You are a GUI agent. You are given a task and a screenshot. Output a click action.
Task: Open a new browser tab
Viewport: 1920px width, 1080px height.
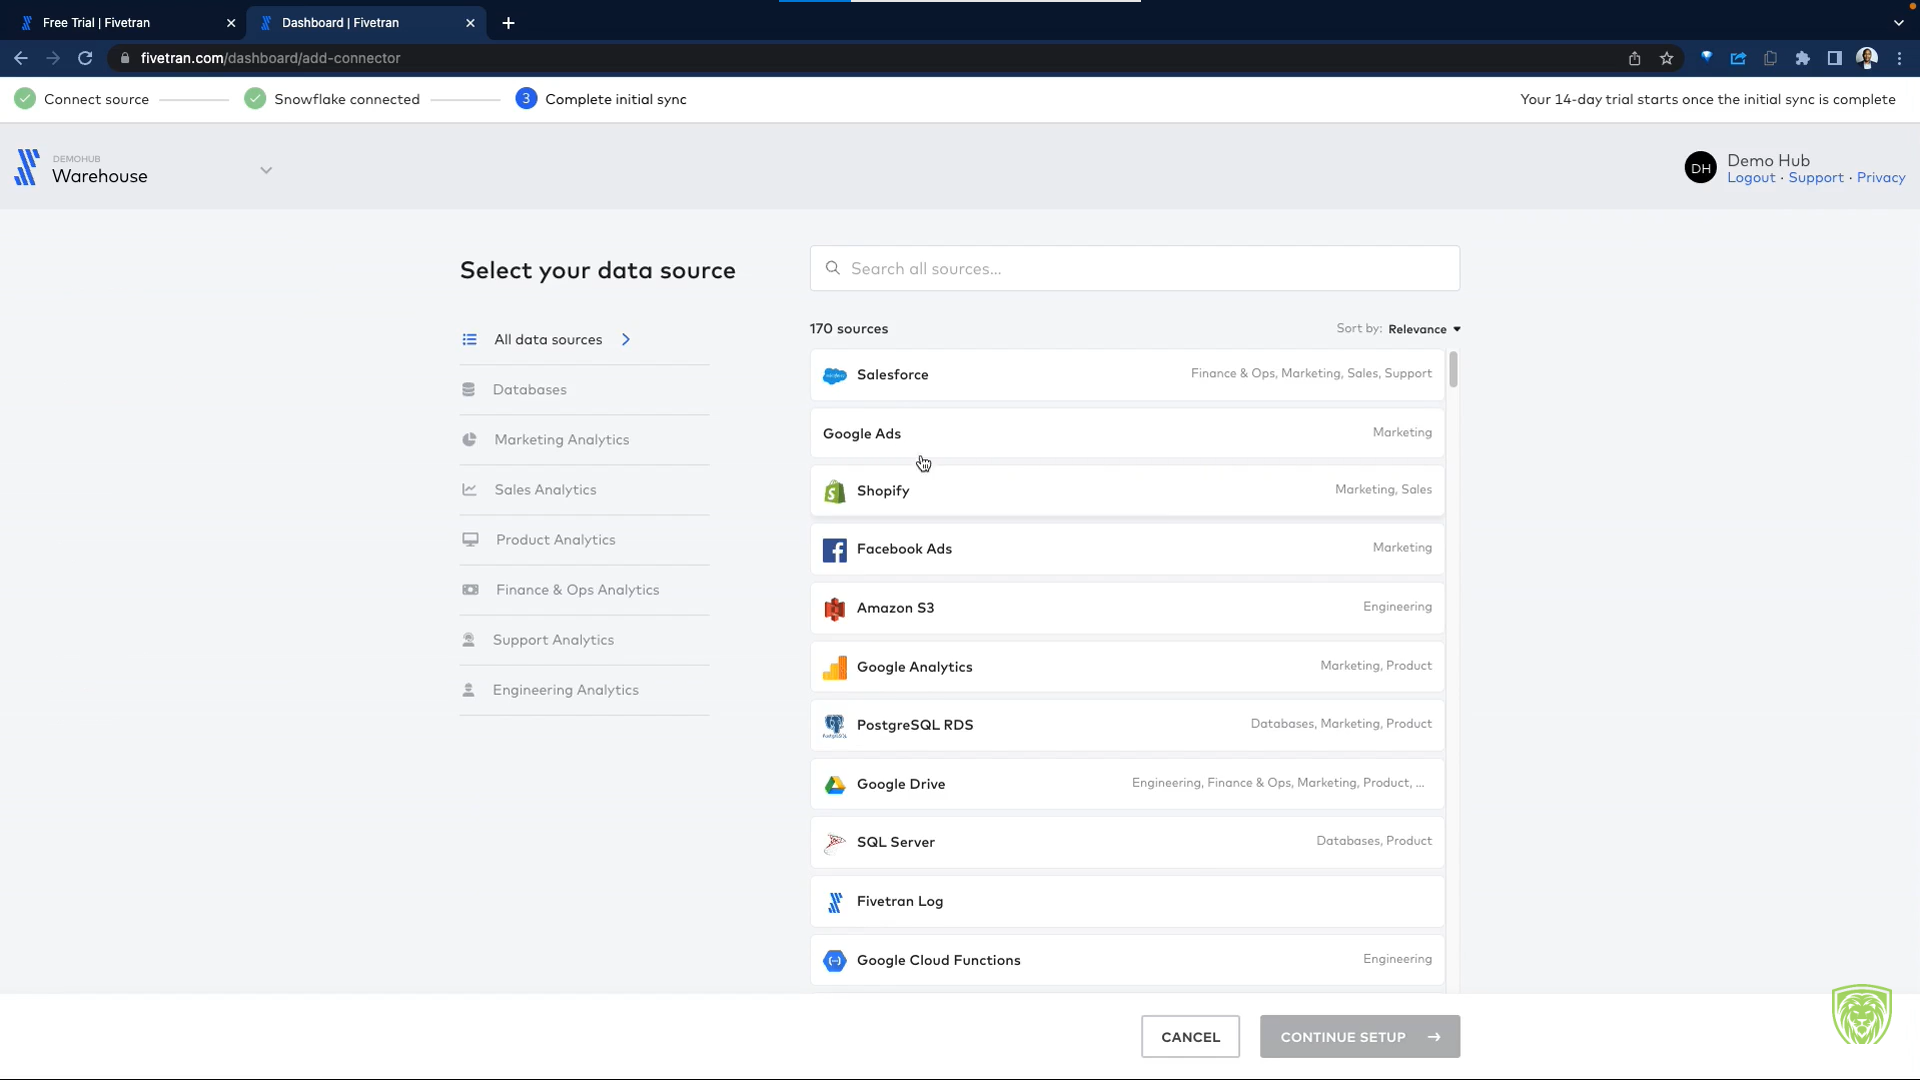[508, 22]
